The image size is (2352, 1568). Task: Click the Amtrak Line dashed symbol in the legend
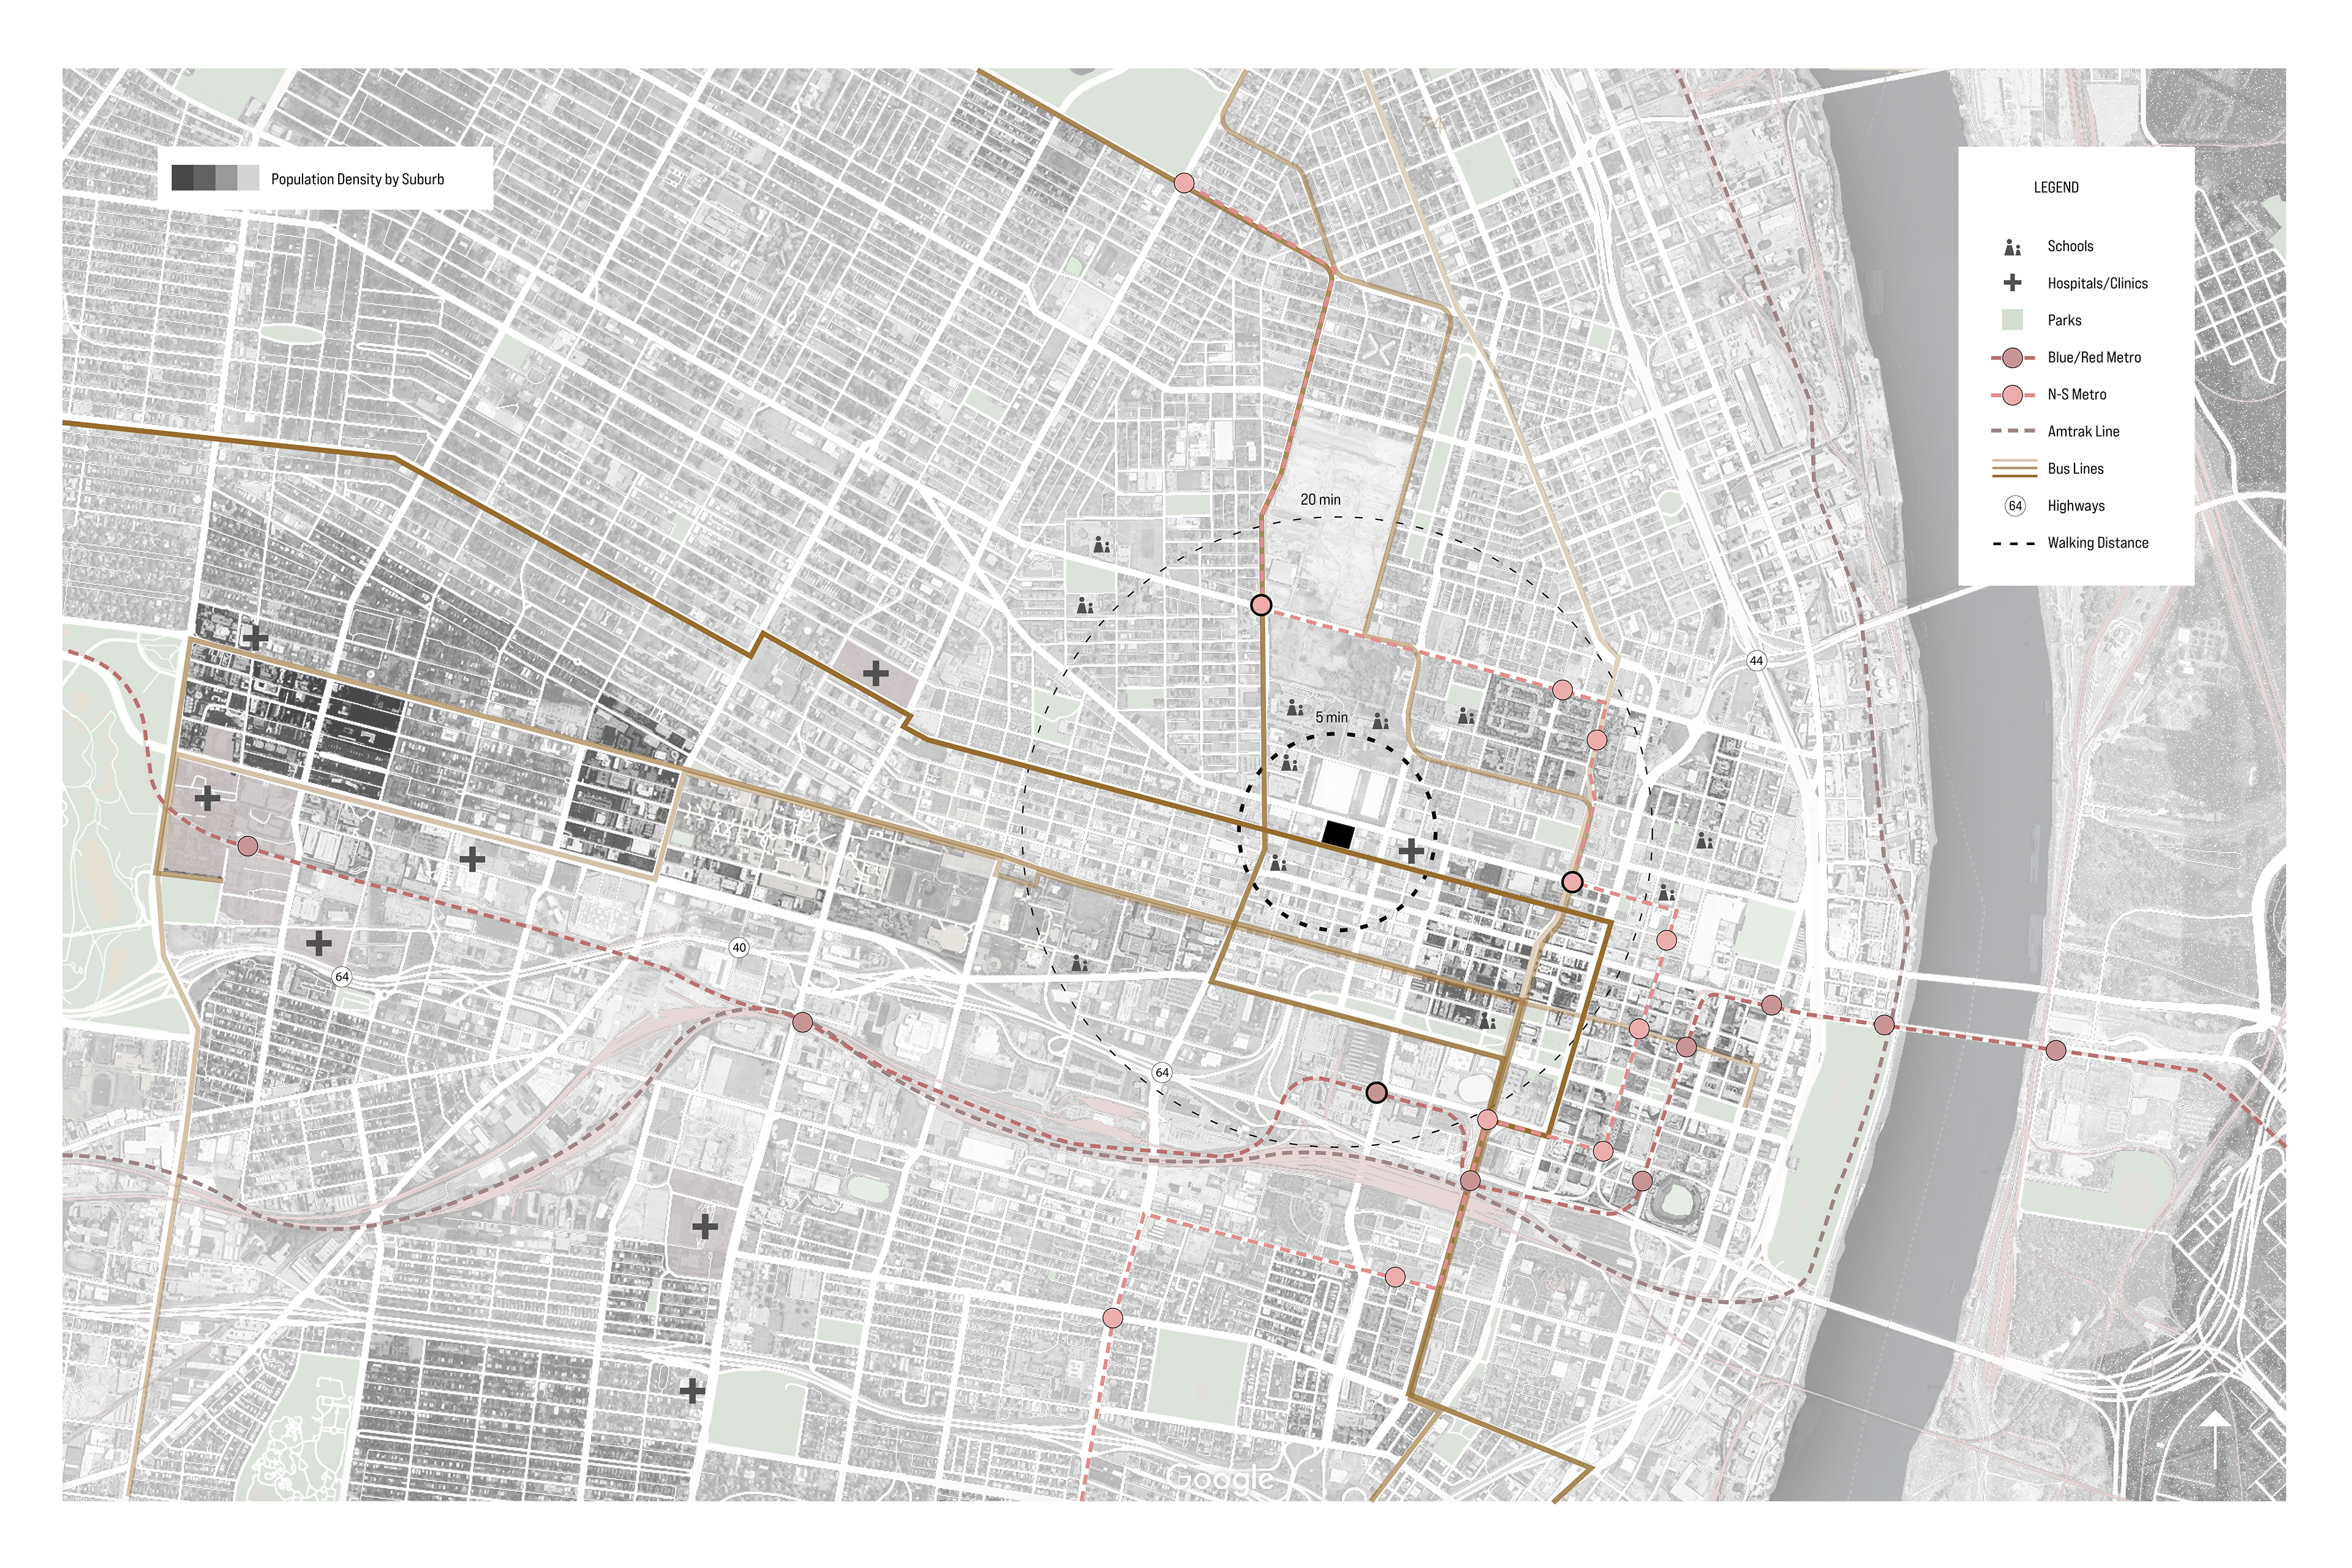pyautogui.click(x=2013, y=431)
